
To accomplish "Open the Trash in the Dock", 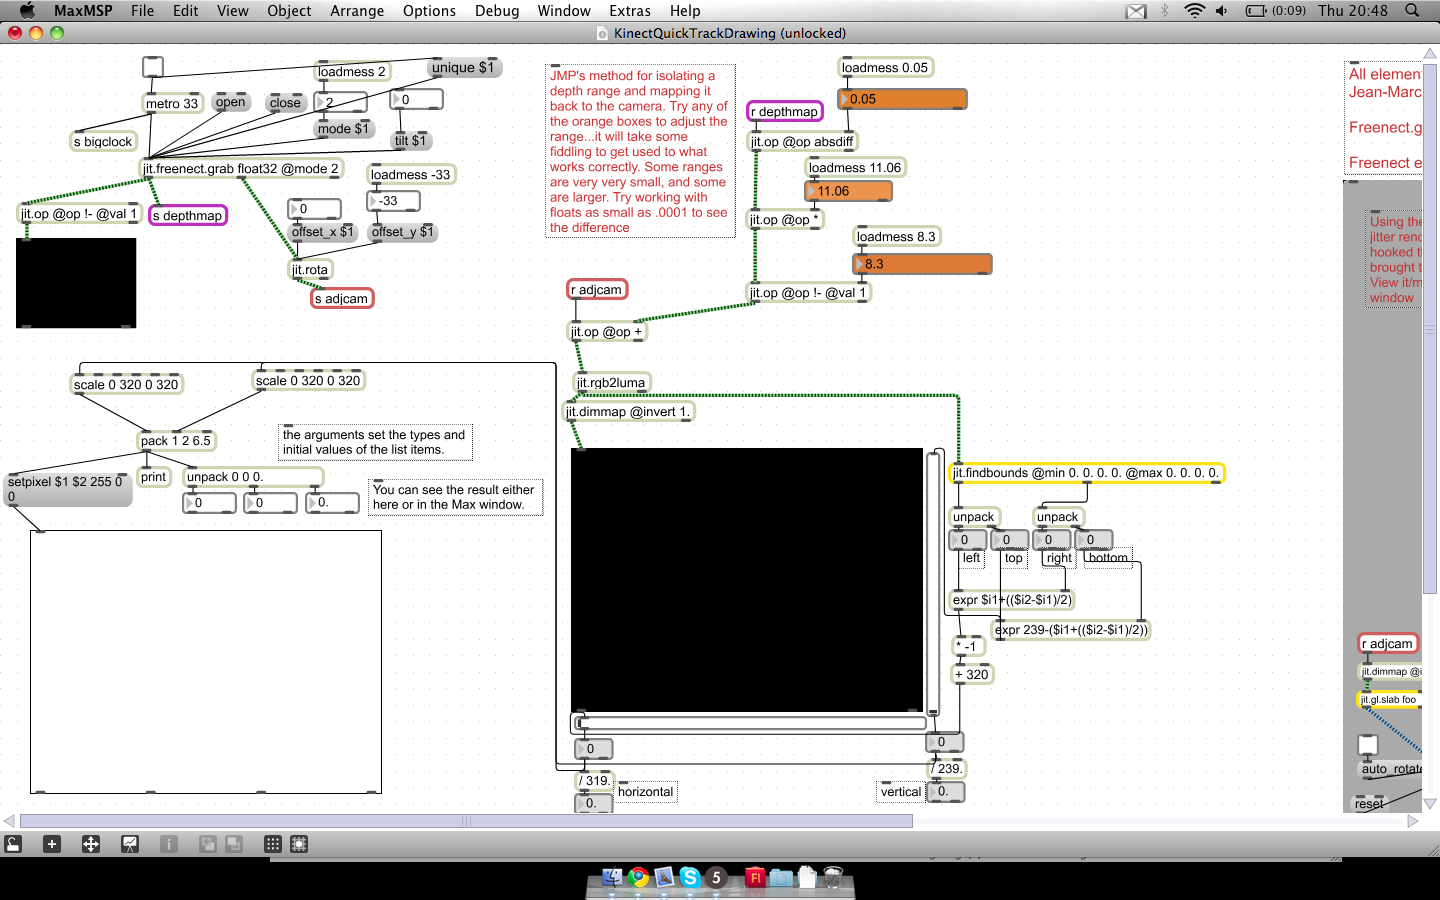I will click(833, 878).
